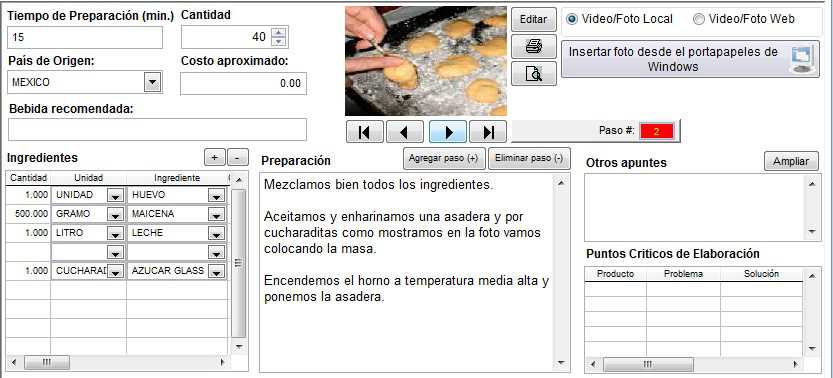Insert photo from the Windows clipboard
This screenshot has height=378, width=833.
(690, 59)
